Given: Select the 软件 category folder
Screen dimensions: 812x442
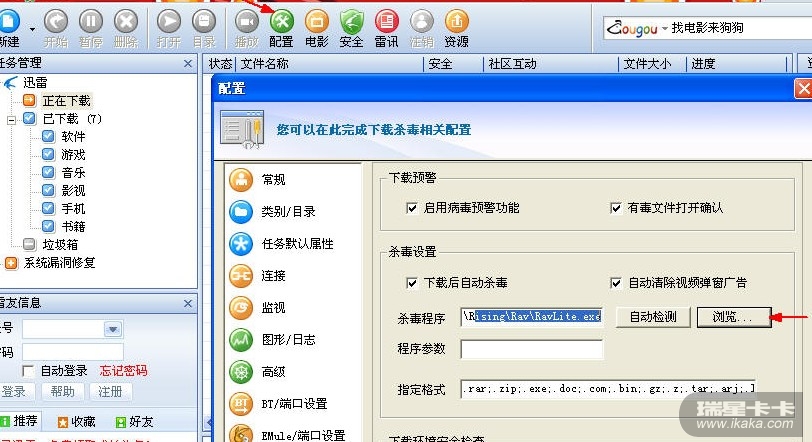Looking at the screenshot, I should coord(73,137).
